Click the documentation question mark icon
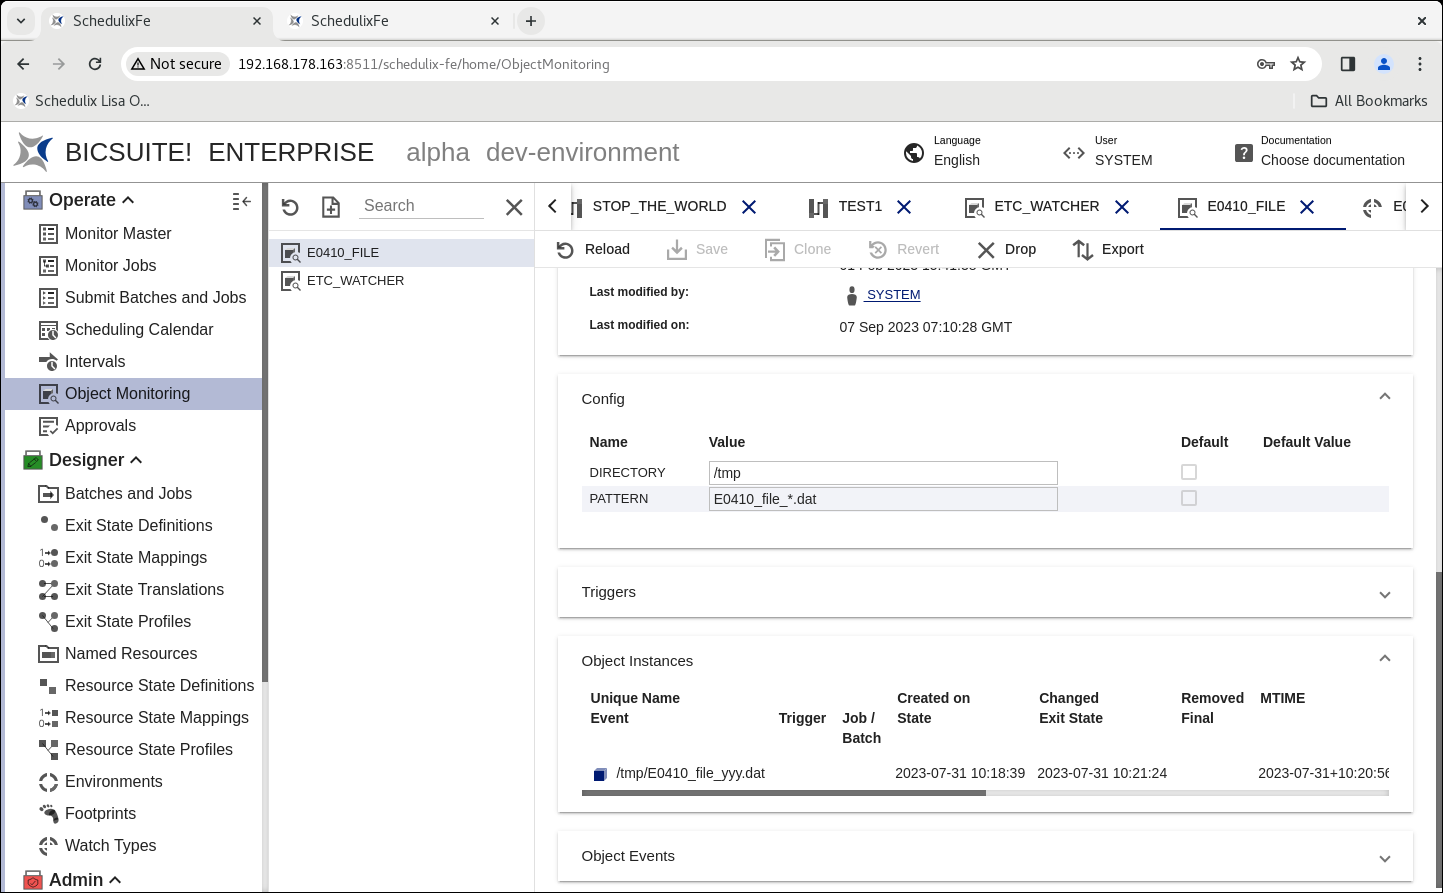Viewport: 1443px width, 893px height. pos(1244,152)
